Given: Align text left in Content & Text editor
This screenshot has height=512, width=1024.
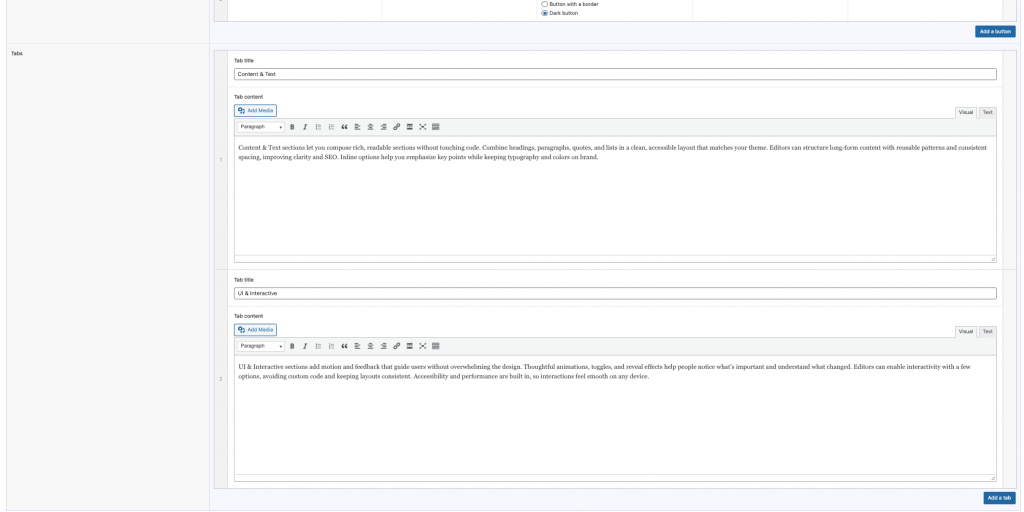Looking at the screenshot, I should pyautogui.click(x=357, y=127).
